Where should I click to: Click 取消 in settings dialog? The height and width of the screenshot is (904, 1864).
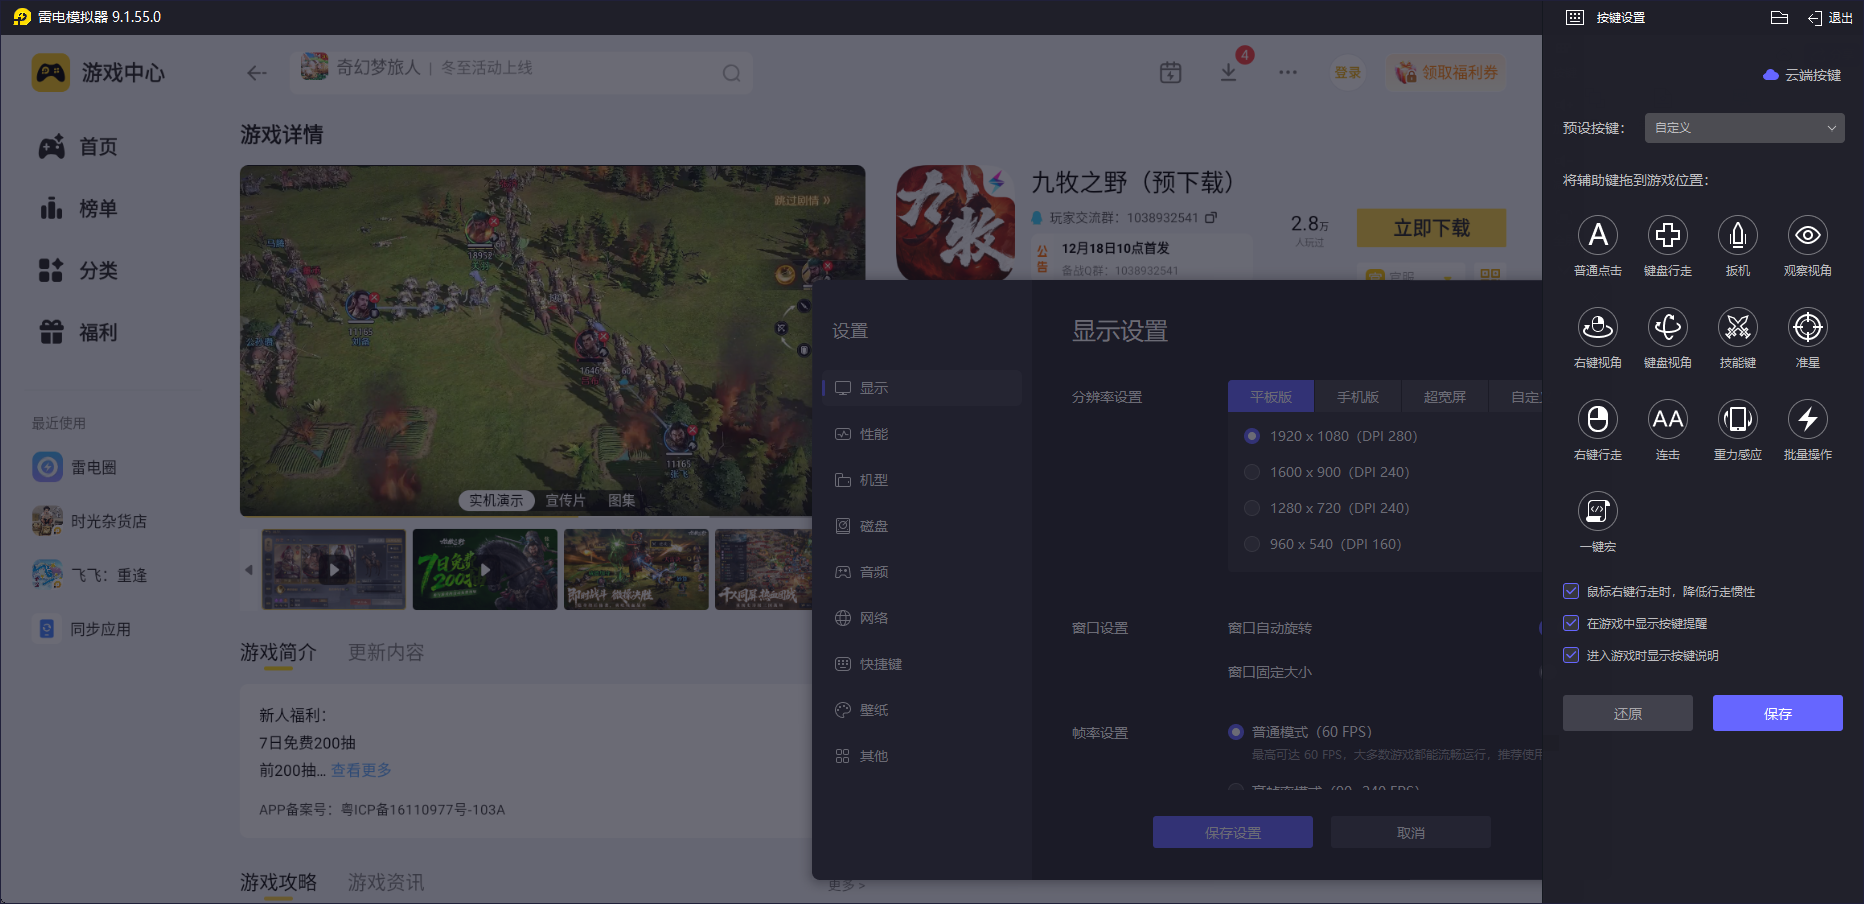(1411, 832)
